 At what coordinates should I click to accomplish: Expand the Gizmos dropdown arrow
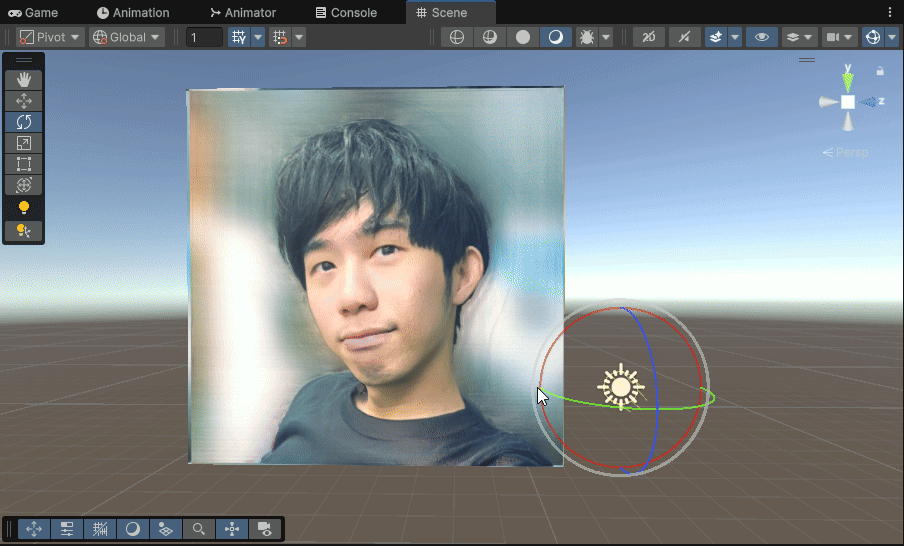point(892,37)
